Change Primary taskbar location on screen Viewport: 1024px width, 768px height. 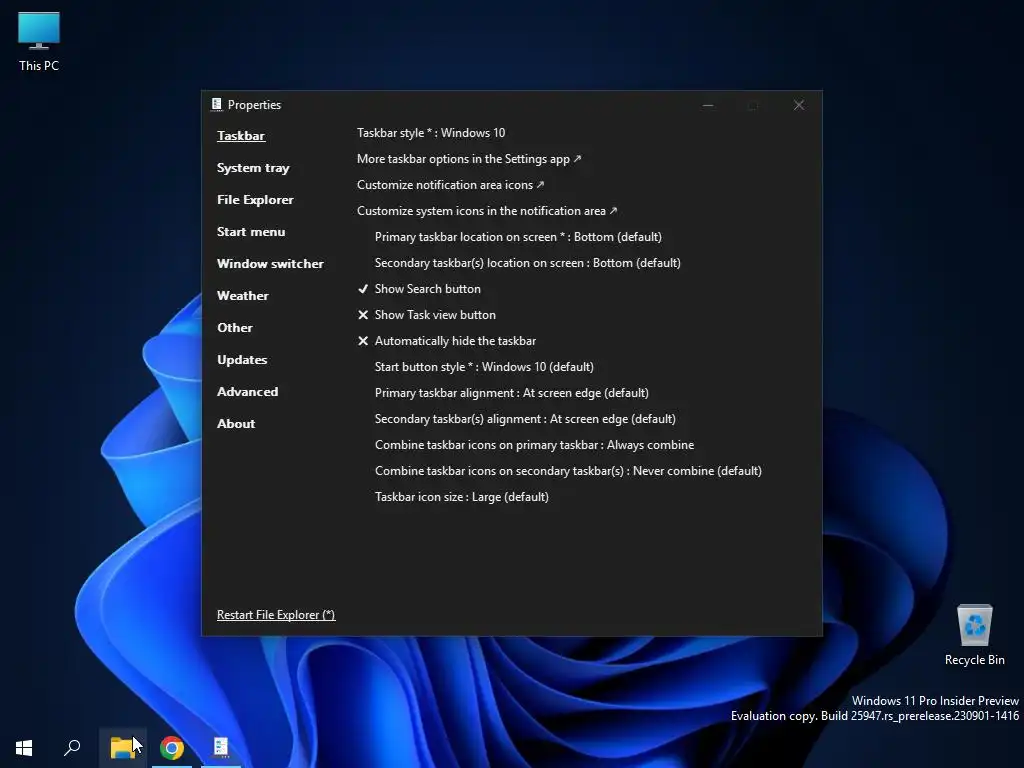tap(518, 236)
